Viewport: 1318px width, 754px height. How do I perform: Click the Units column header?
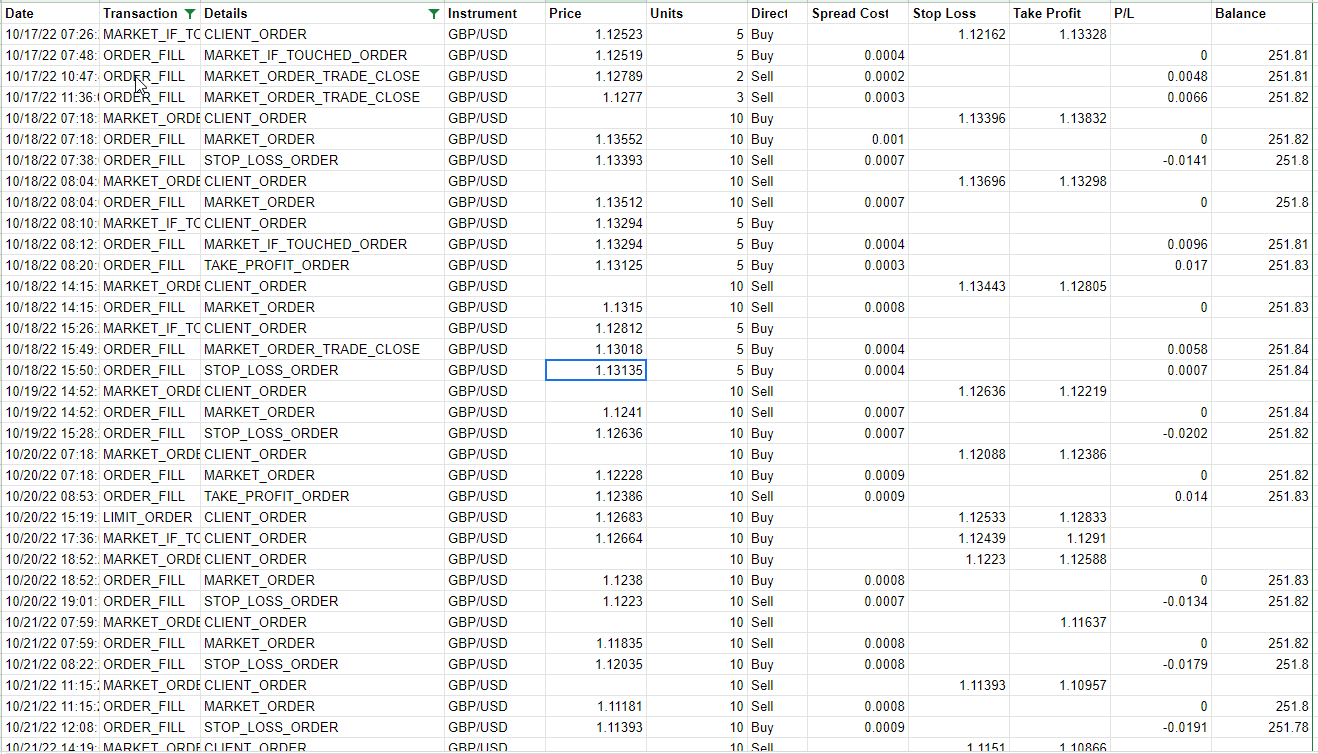pos(696,14)
